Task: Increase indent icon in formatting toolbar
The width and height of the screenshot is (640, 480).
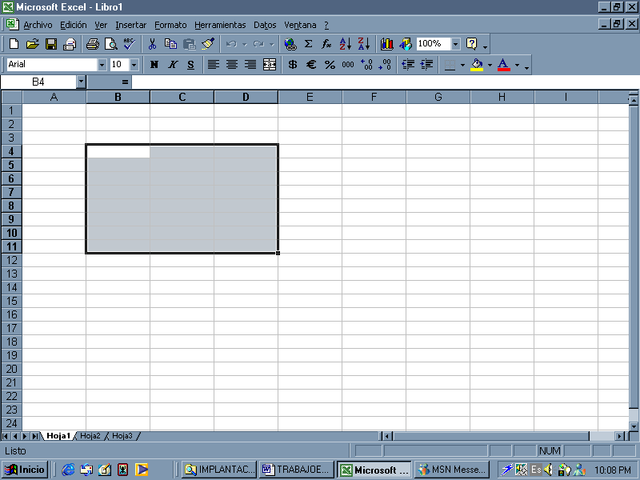Action: pyautogui.click(x=426, y=64)
